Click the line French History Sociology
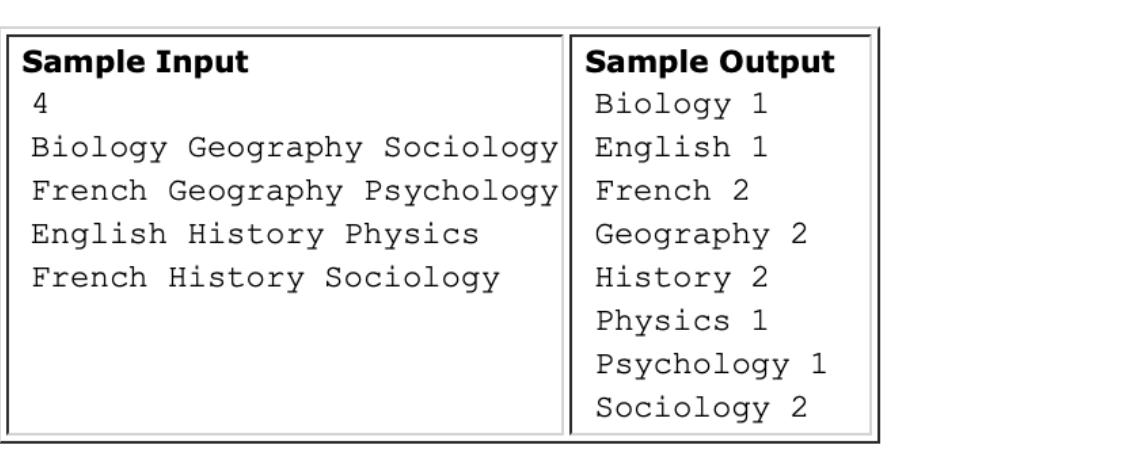Screen dimensions: 1133x452 (x=265, y=279)
